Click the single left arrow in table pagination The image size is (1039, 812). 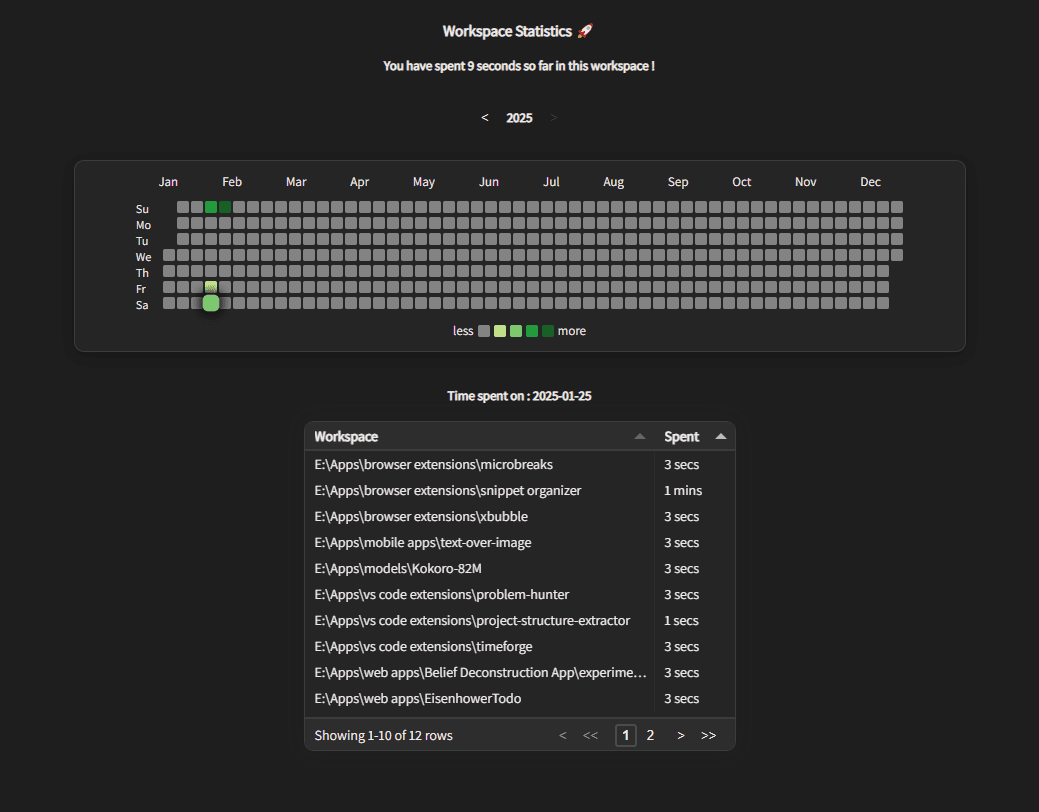pos(563,736)
